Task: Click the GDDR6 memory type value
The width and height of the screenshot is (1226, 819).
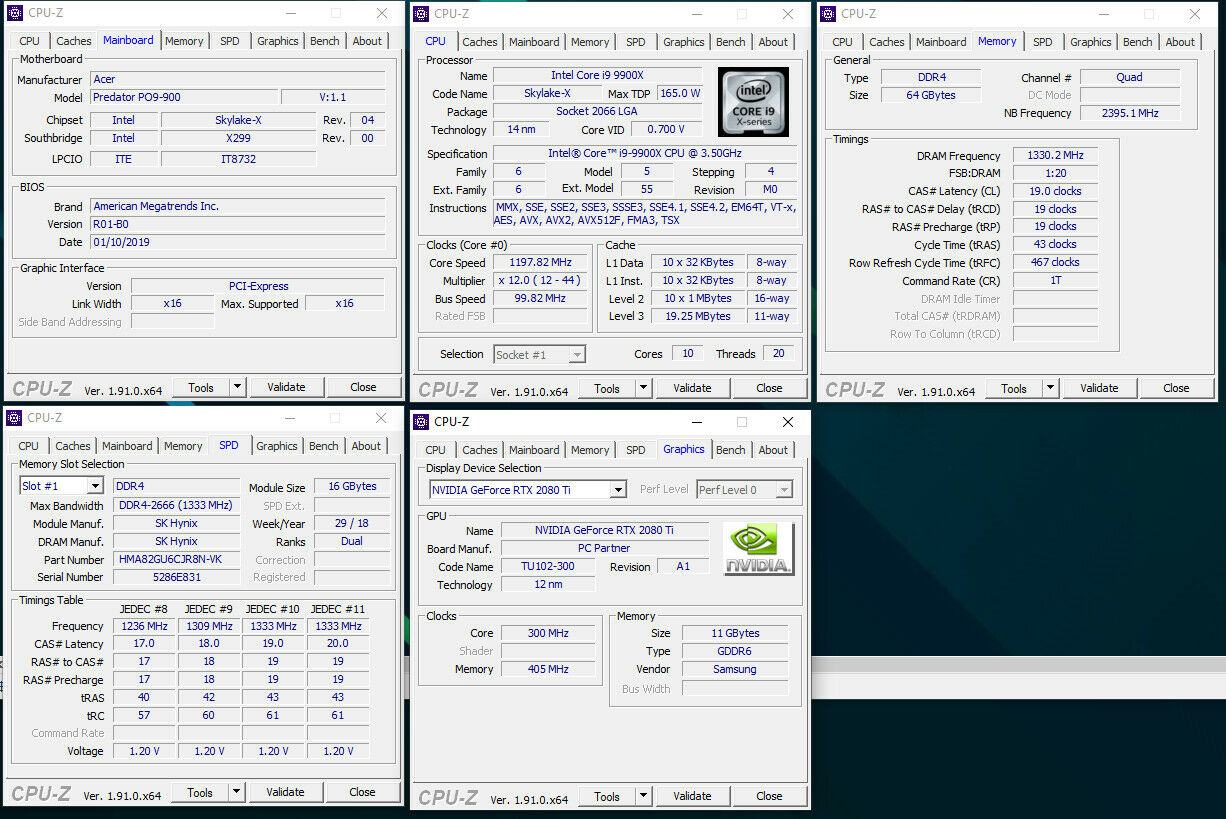Action: [x=734, y=651]
